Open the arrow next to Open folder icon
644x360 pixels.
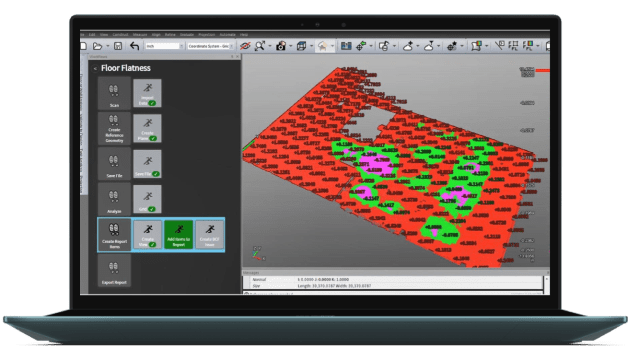(107, 46)
